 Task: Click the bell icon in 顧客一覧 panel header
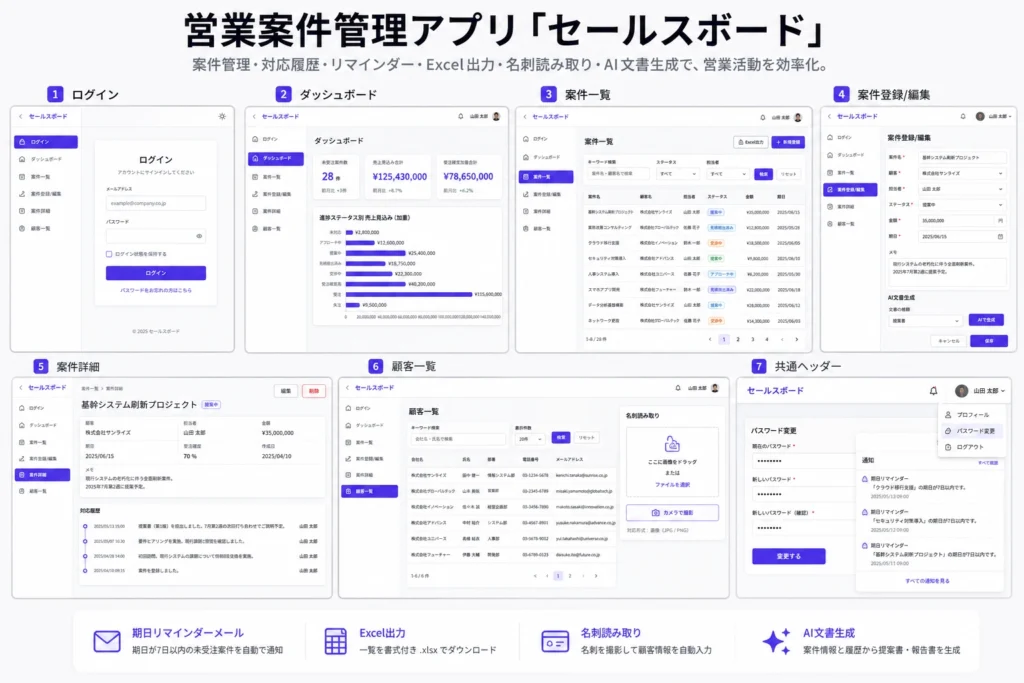click(x=678, y=388)
